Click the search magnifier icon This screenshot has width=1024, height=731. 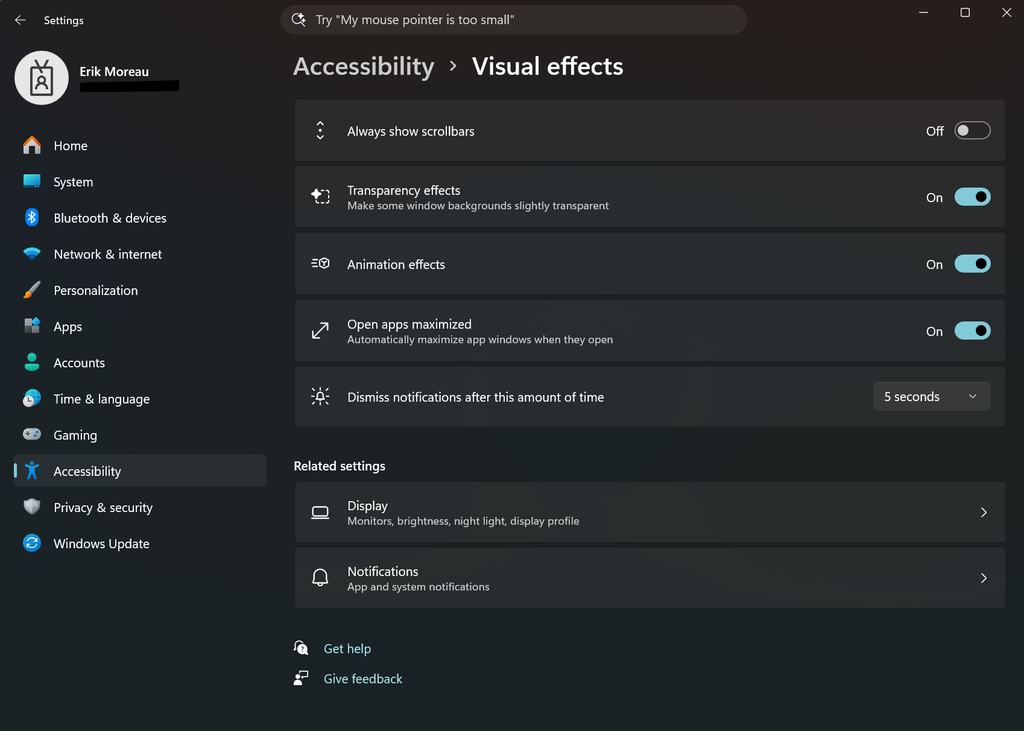click(298, 20)
